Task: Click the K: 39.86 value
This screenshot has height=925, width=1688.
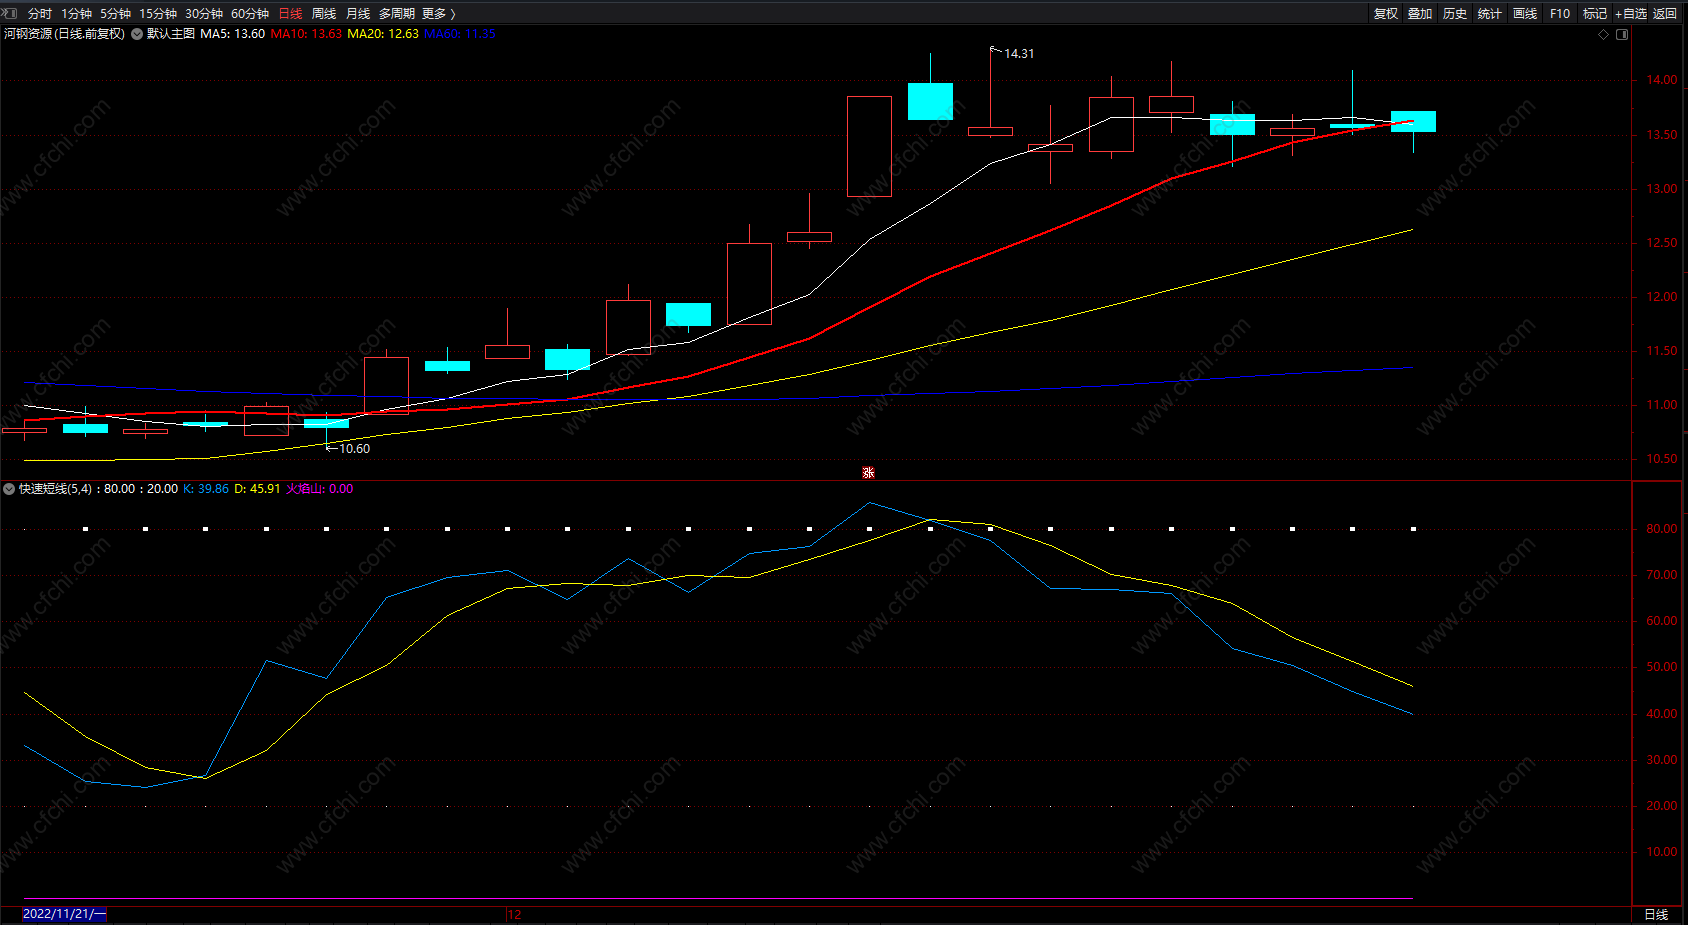Action: (x=206, y=489)
